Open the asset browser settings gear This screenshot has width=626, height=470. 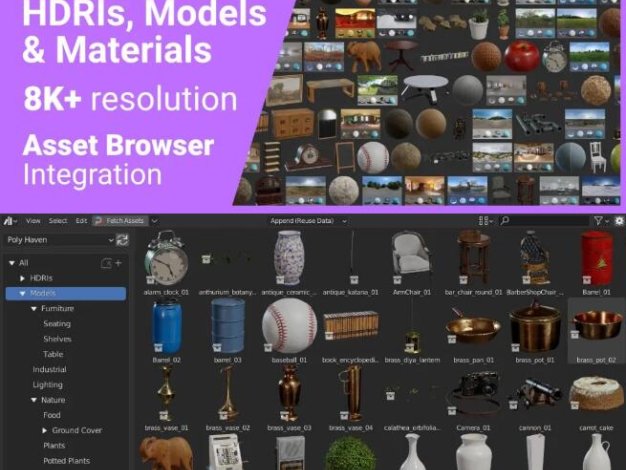[x=619, y=221]
